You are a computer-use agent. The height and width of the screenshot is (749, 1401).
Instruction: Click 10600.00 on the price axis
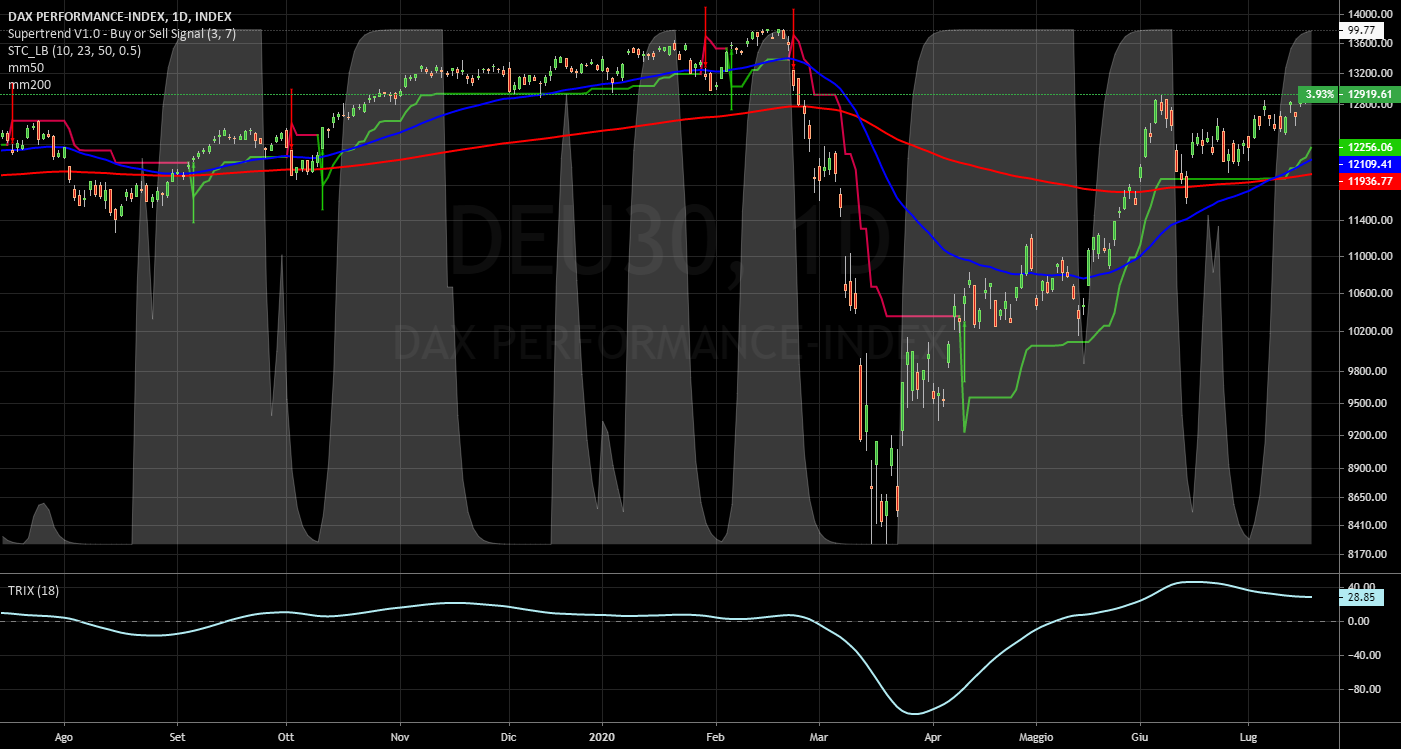[1370, 293]
